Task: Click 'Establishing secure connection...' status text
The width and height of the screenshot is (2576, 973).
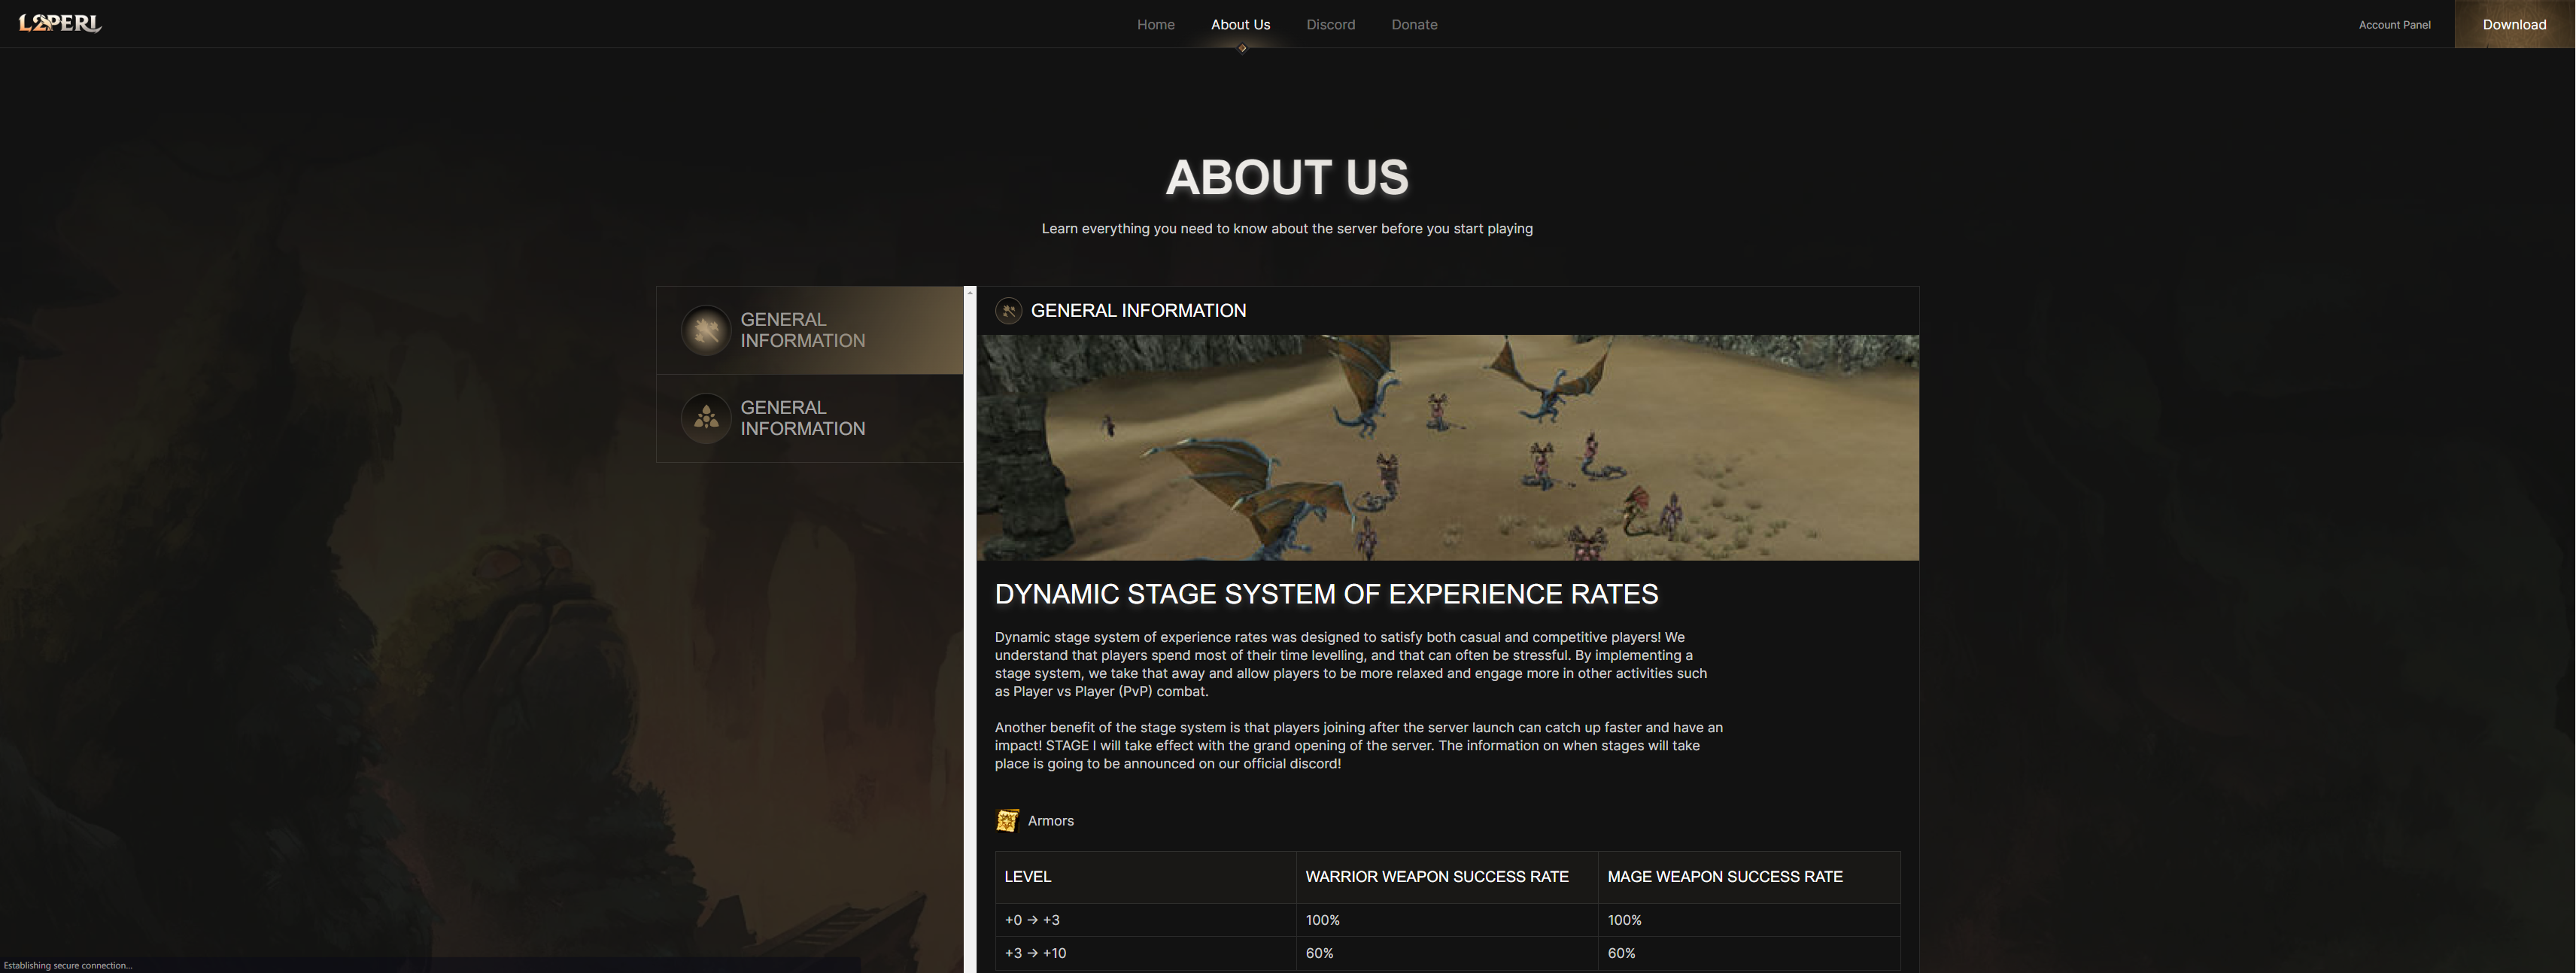Action: [68, 965]
